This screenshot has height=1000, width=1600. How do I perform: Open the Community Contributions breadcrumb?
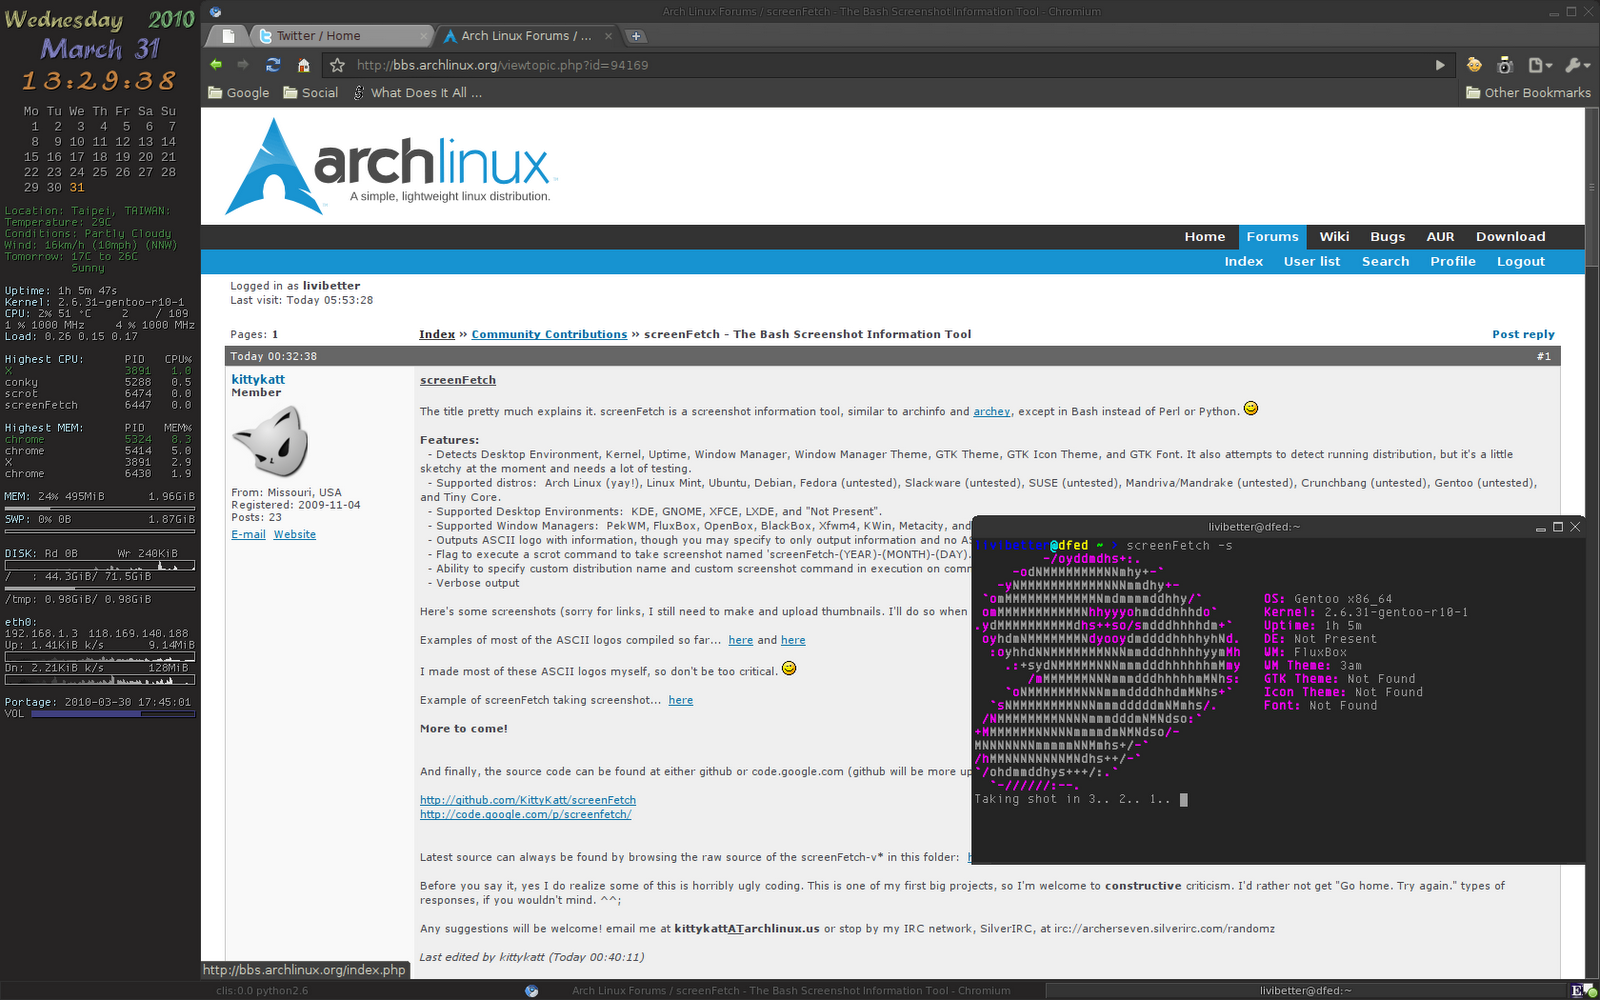(x=549, y=334)
